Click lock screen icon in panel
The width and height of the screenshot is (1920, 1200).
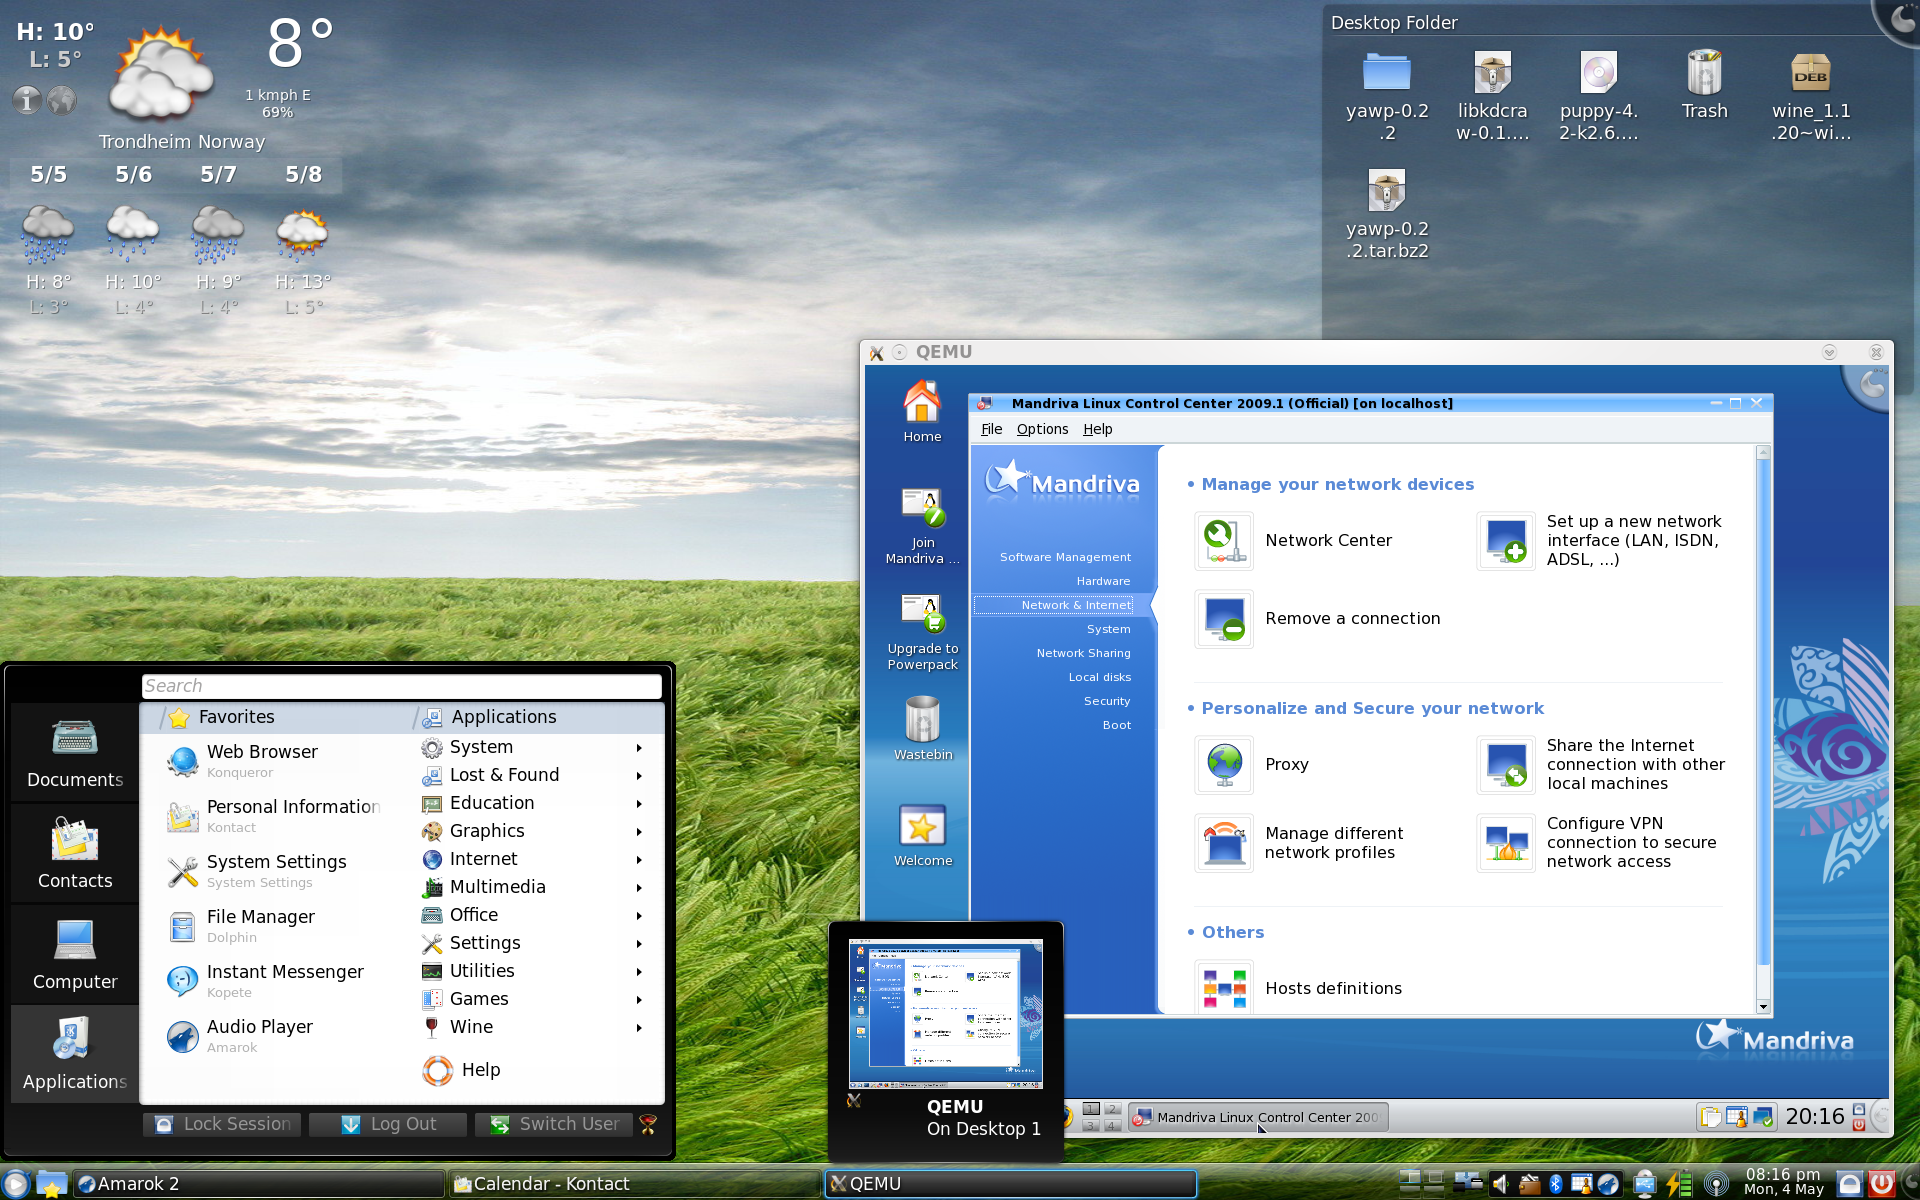(x=1850, y=1184)
